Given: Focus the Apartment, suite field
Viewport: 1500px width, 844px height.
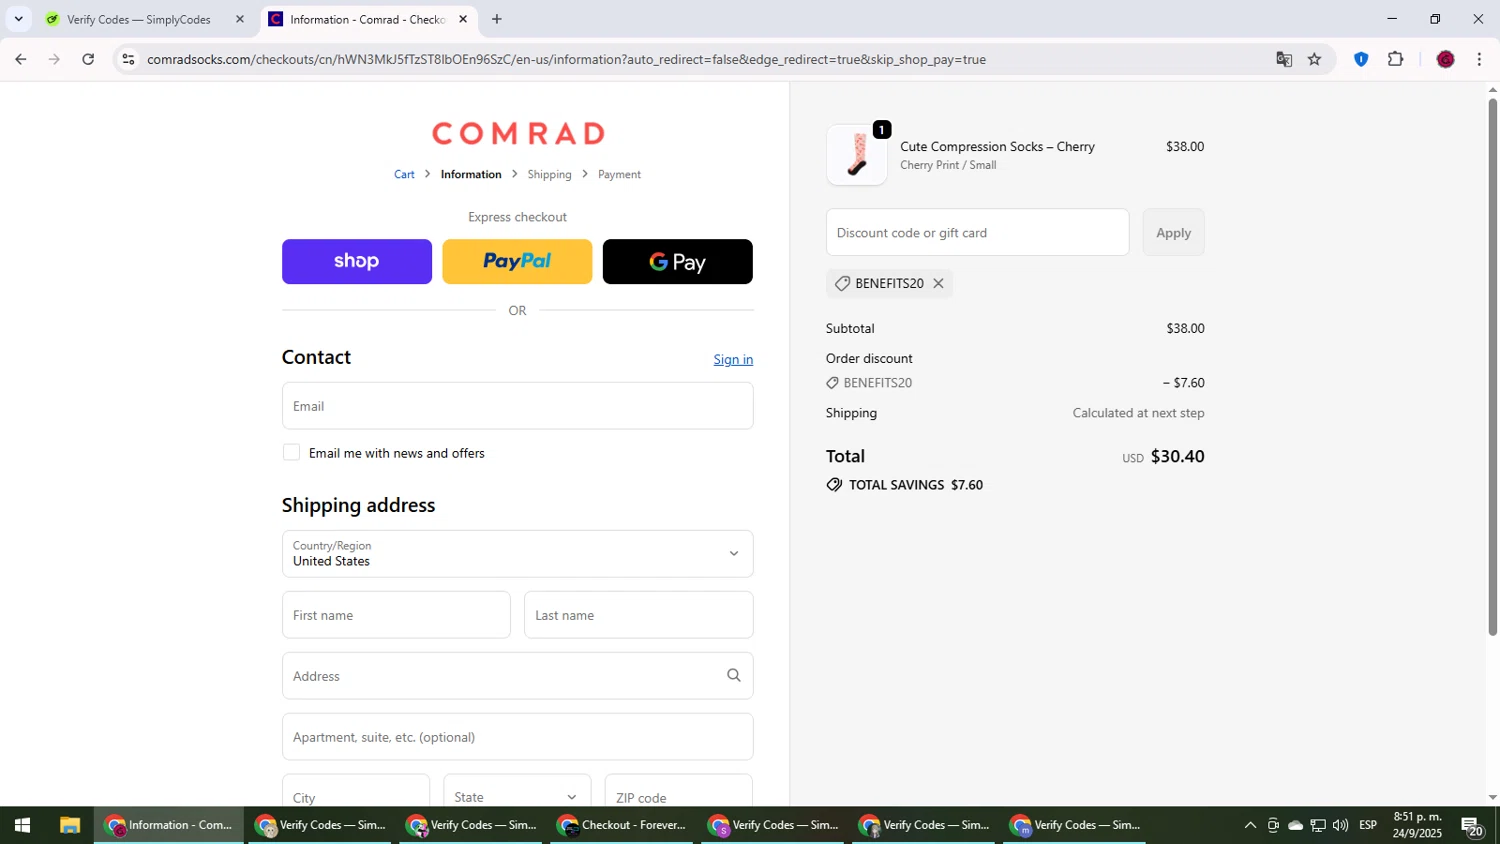Looking at the screenshot, I should (518, 737).
